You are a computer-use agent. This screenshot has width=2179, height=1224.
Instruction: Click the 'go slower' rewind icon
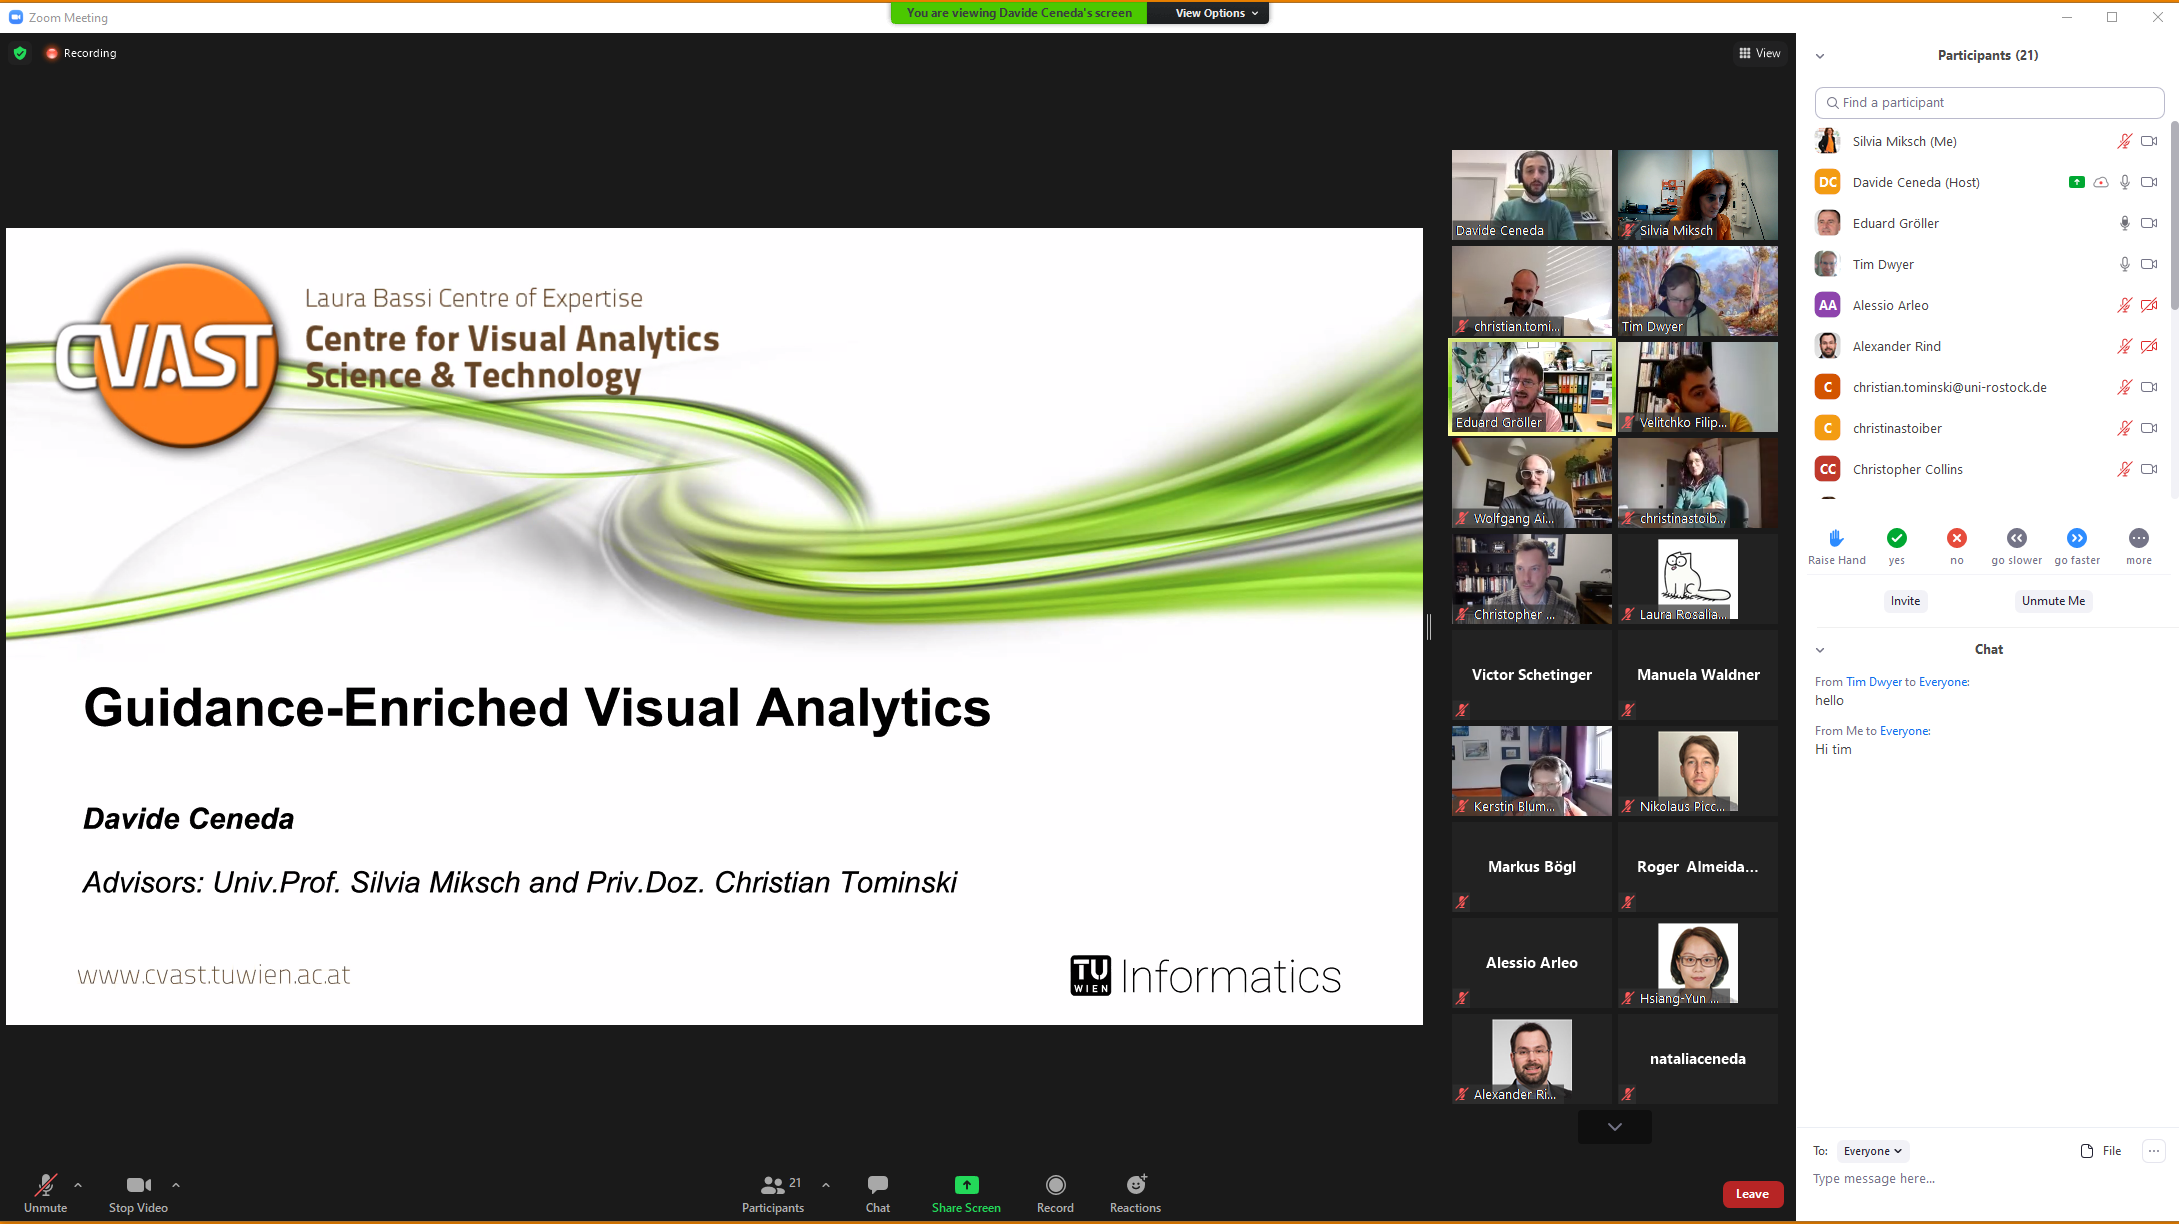click(2016, 538)
